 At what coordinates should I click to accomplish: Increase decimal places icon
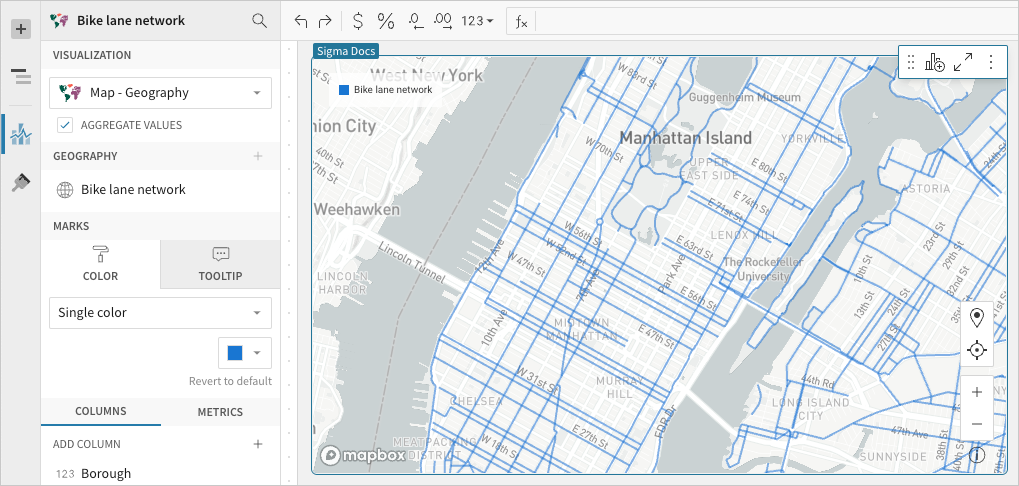[x=443, y=21]
